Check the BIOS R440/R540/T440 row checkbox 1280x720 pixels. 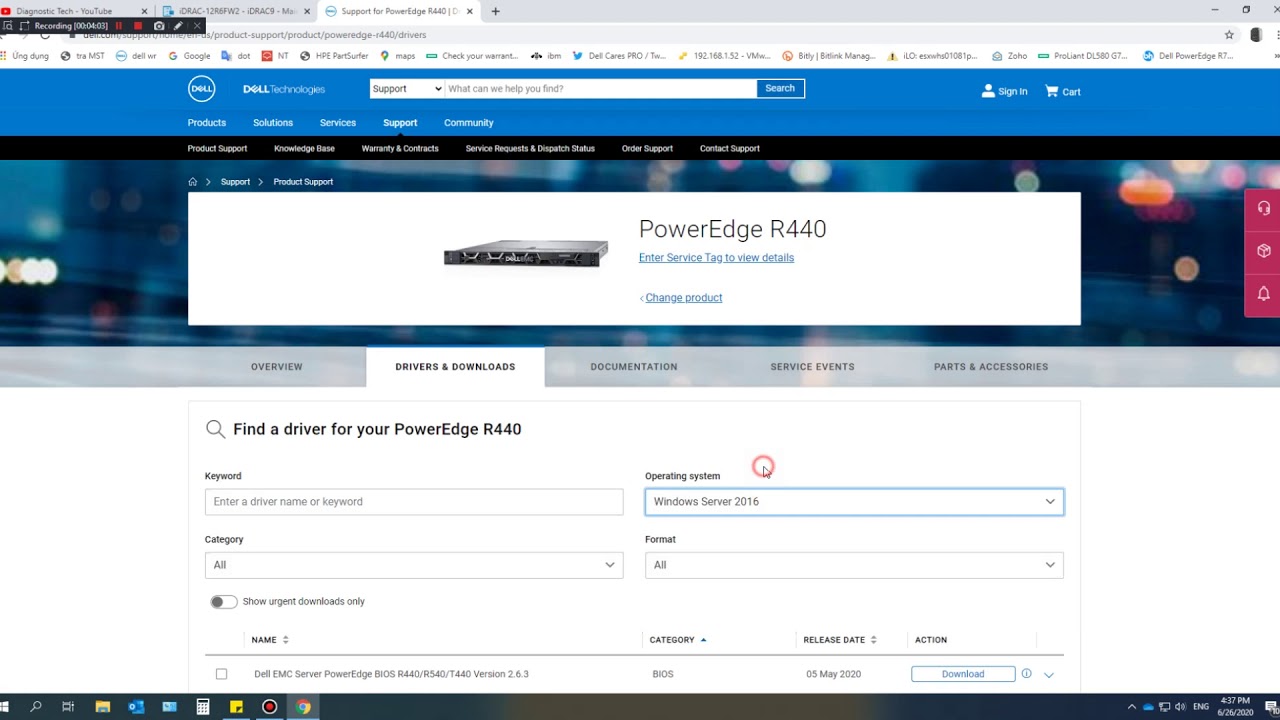tap(221, 674)
